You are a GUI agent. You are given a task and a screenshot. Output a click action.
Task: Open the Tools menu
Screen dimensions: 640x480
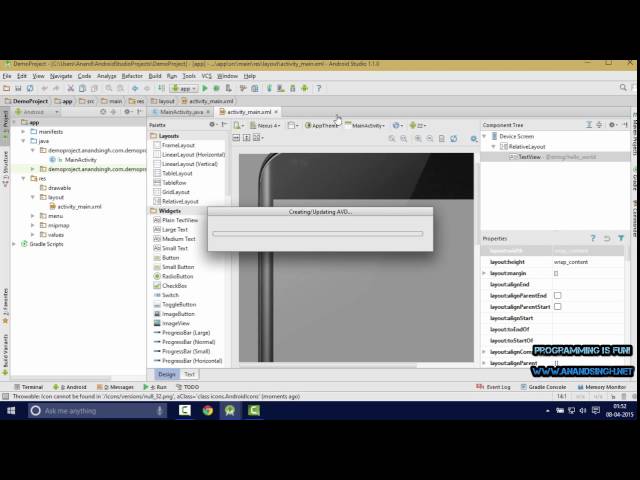click(x=189, y=76)
